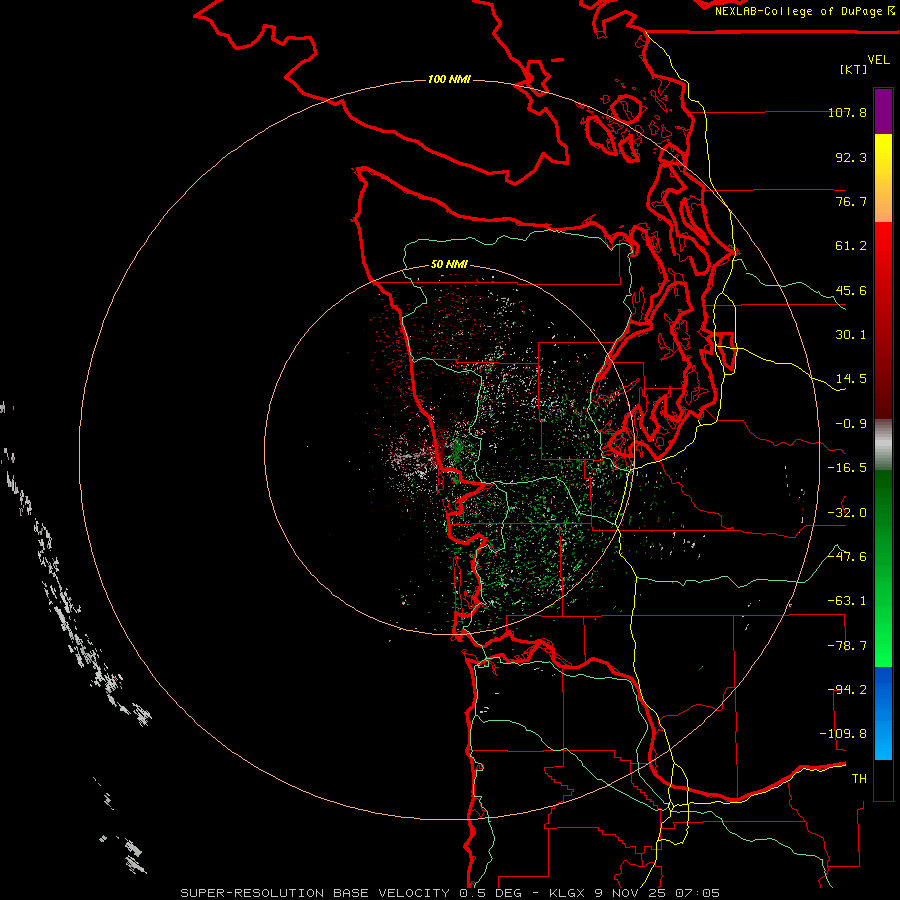Pick the gray near-zero segment of the scale
The height and width of the screenshot is (900, 900).
pyautogui.click(x=883, y=445)
